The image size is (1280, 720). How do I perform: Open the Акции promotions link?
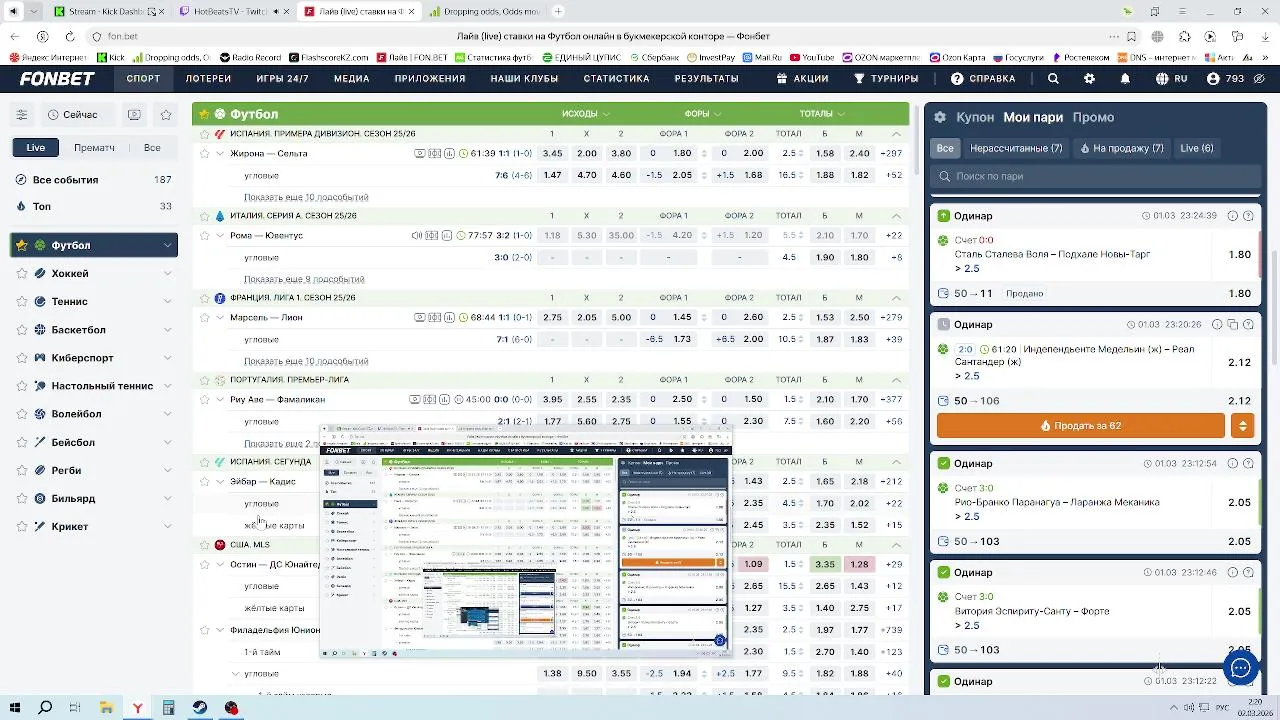[x=802, y=79]
